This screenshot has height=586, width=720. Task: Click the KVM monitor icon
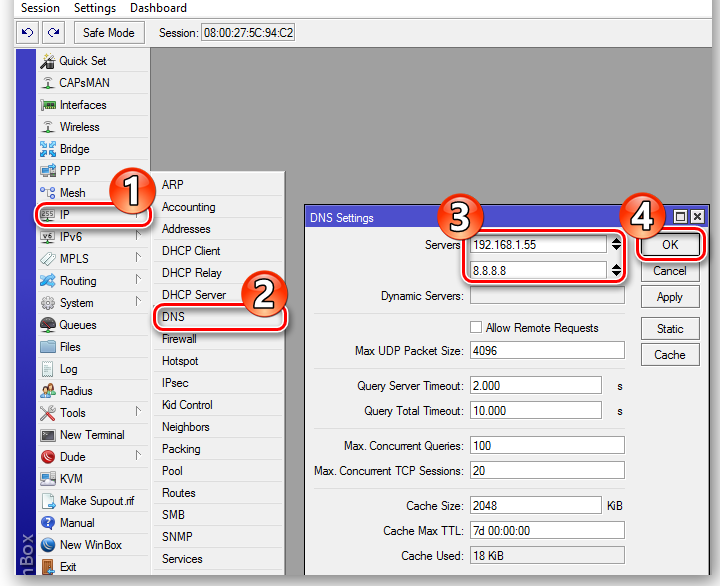[48, 479]
